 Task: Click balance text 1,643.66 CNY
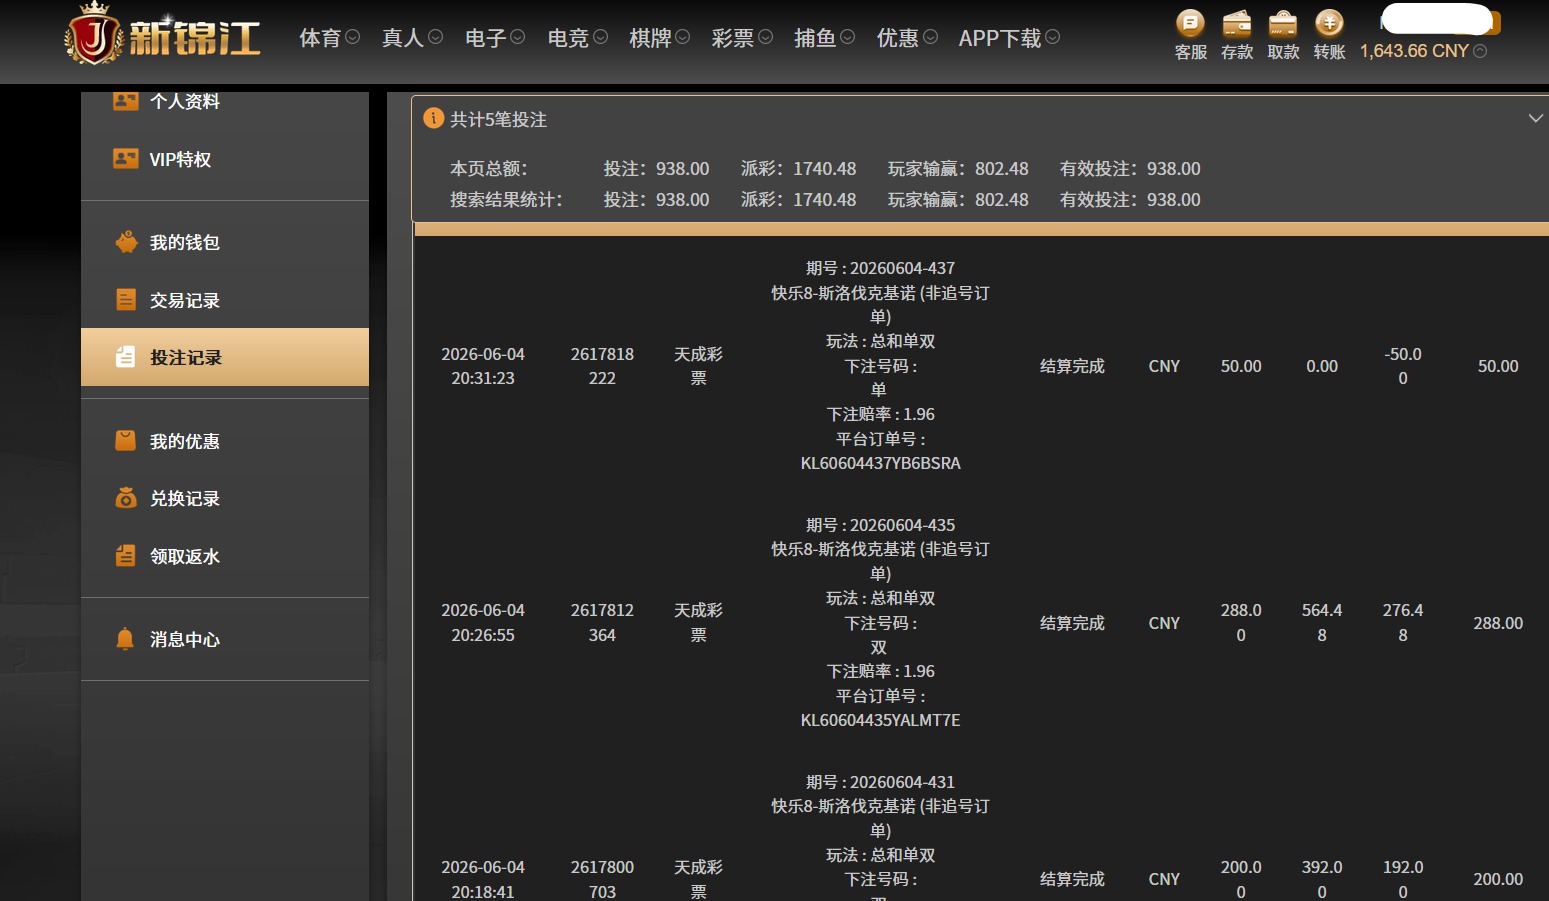tap(1414, 51)
